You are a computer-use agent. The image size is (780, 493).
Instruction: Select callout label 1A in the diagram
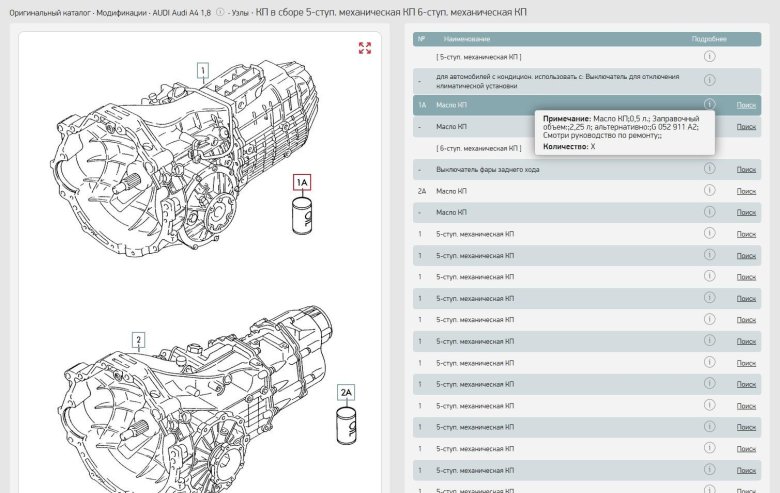(302, 182)
